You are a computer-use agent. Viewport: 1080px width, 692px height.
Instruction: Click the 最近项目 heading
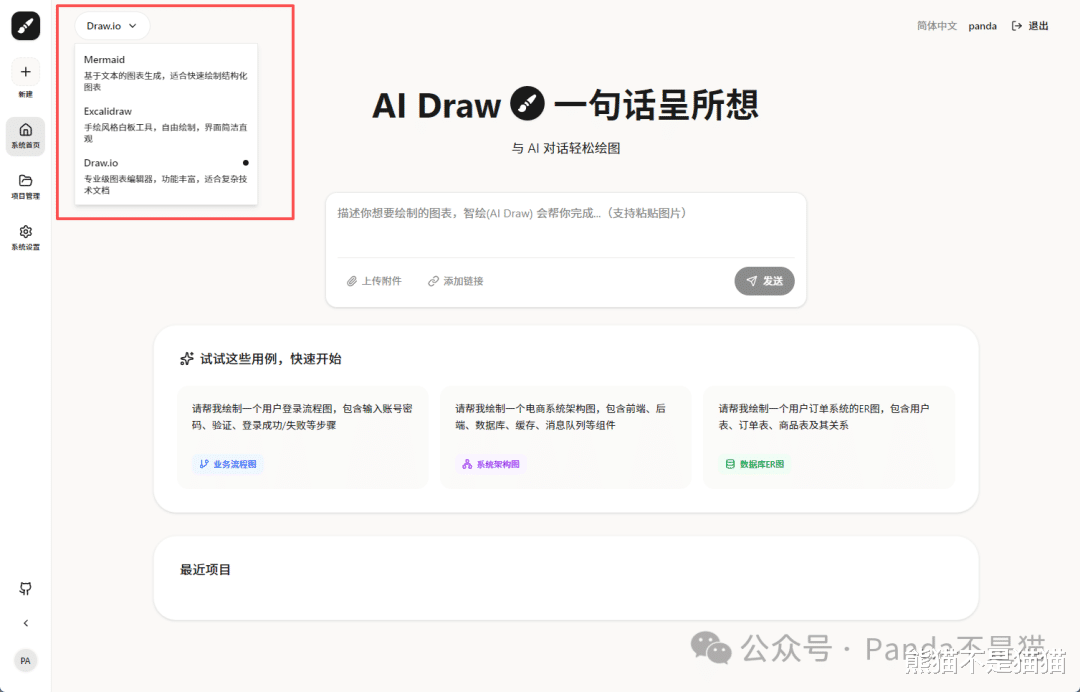pyautogui.click(x=205, y=570)
